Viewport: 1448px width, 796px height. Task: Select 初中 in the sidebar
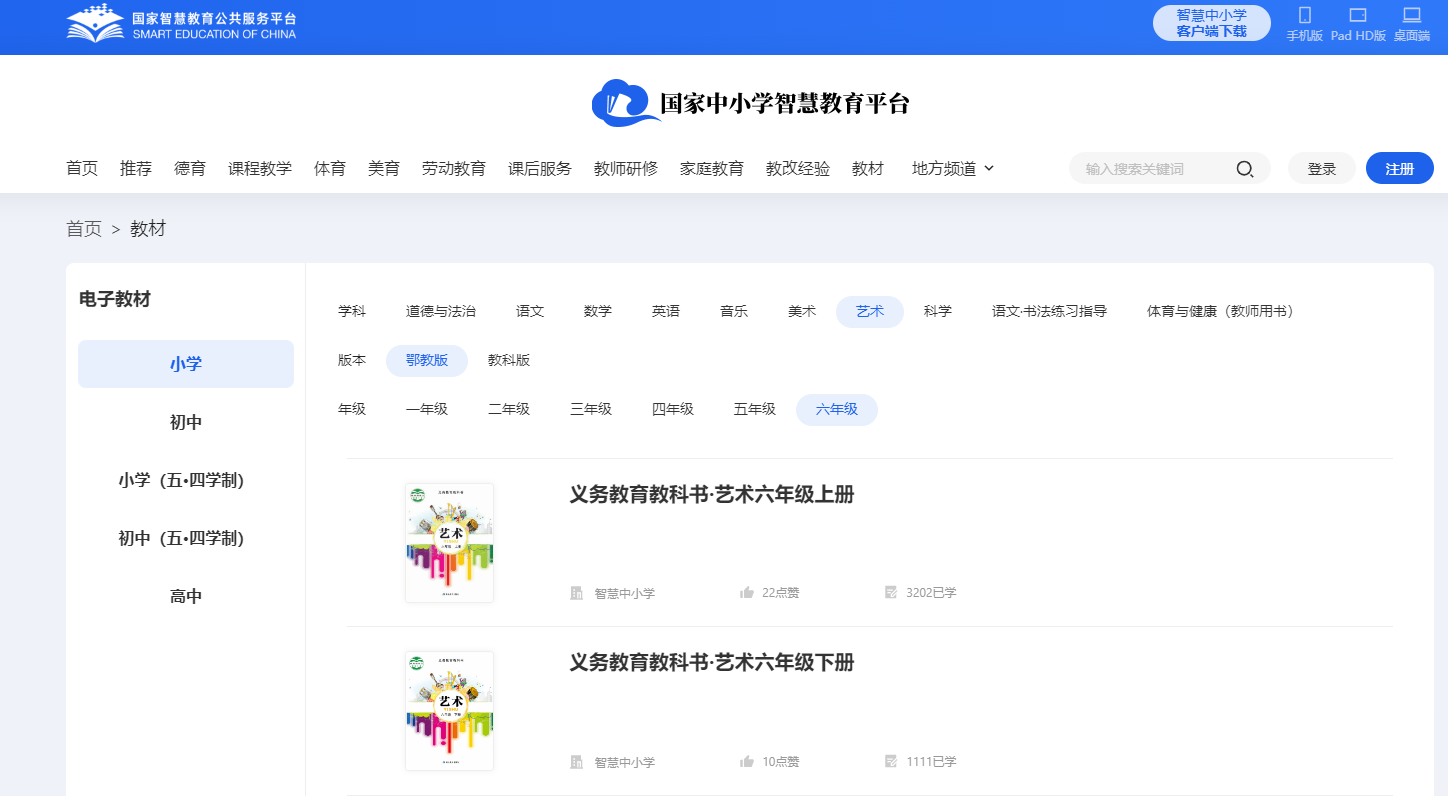186,421
